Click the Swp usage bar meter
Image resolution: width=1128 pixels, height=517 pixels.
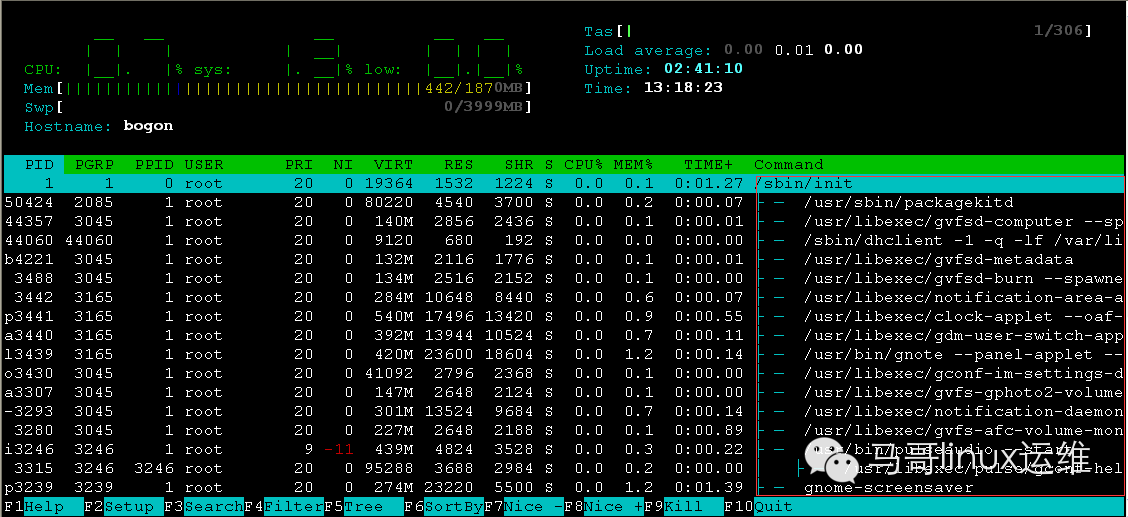click(278, 107)
